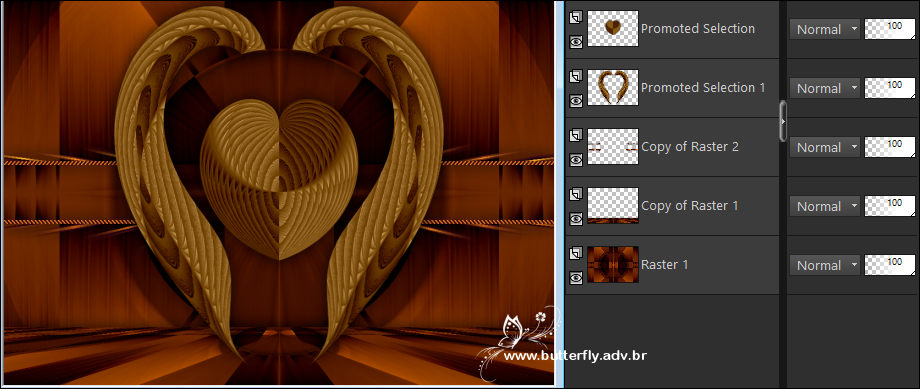Select the Copy of Raster 1 thumbnail

point(613,205)
